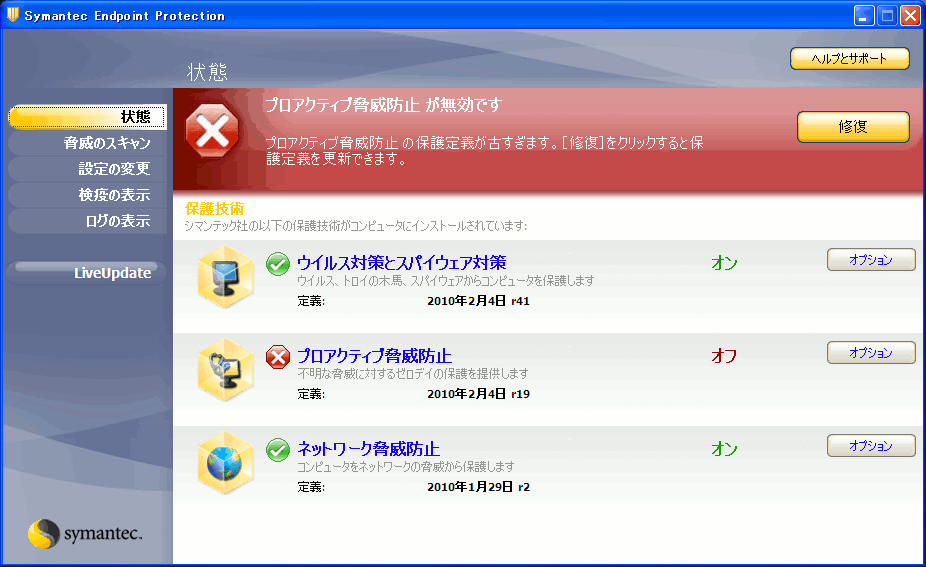Open オプション for ネットワーク脅威防止
The width and height of the screenshot is (926, 567).
[x=871, y=446]
